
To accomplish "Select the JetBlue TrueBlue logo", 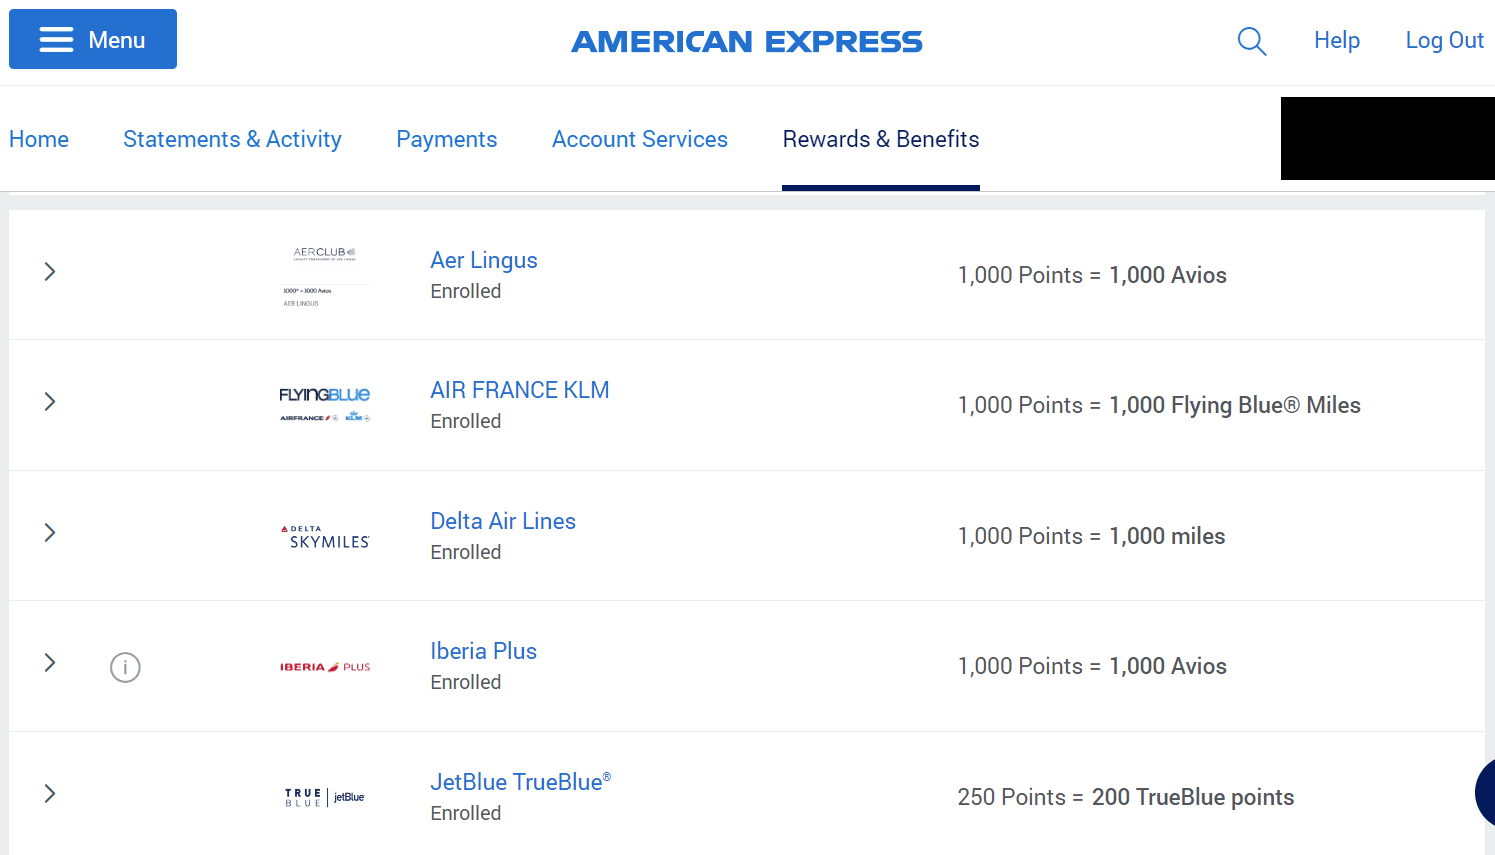I will coord(324,795).
